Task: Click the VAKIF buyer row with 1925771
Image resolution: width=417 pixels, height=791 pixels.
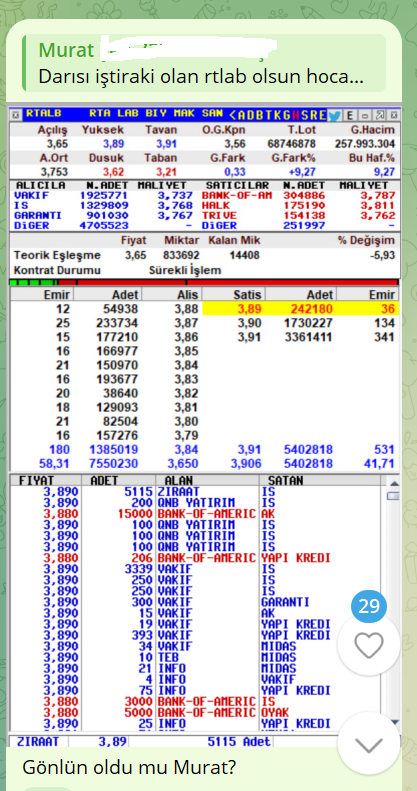Action: coord(103,195)
